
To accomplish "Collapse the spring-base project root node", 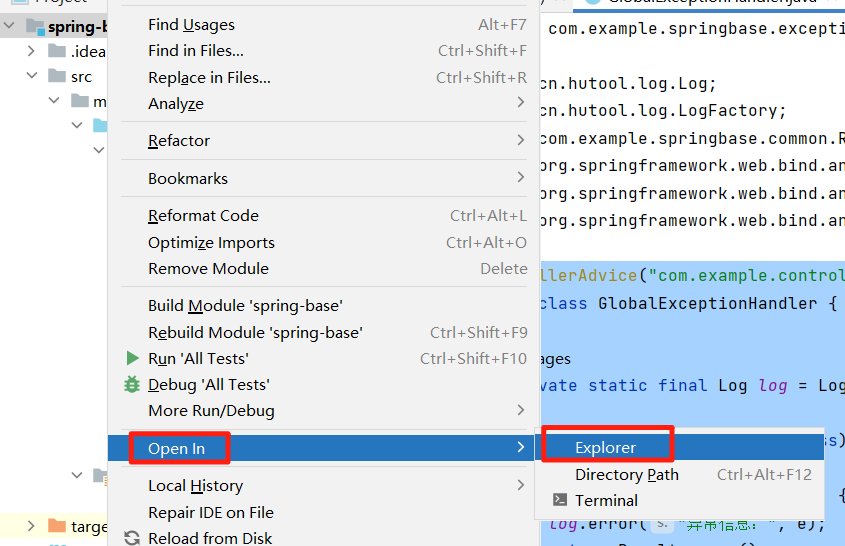I will tap(10, 25).
